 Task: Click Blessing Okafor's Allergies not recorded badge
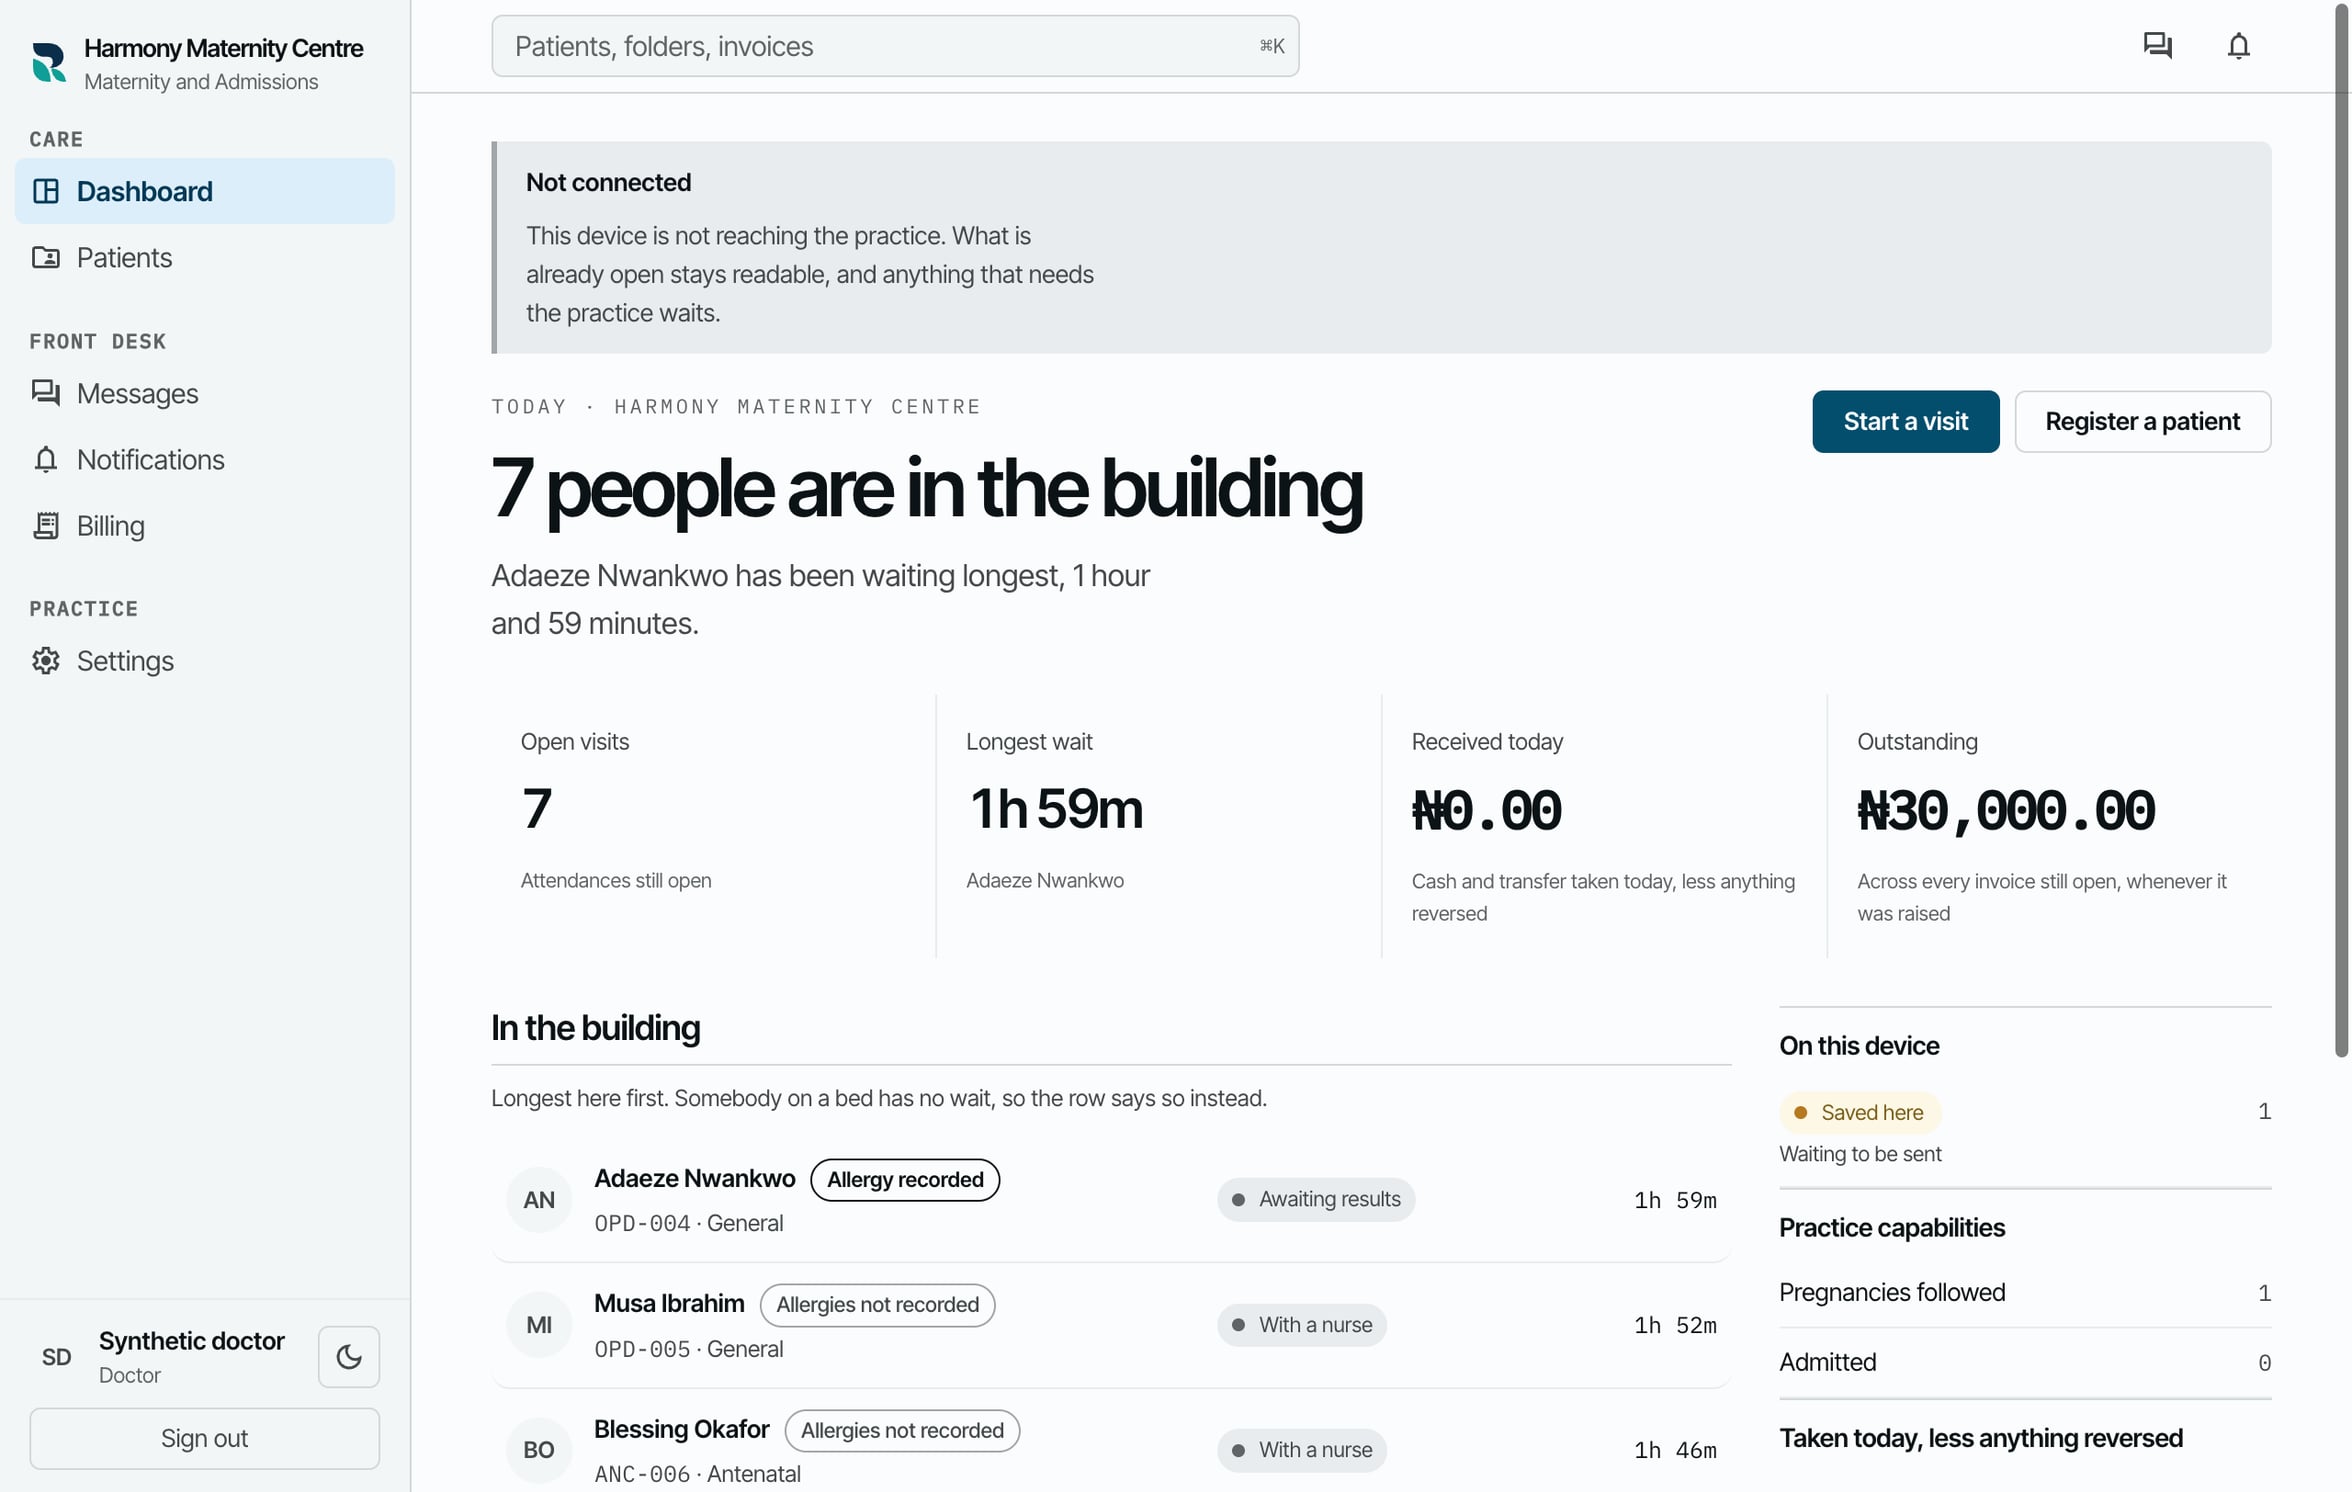pyautogui.click(x=902, y=1431)
